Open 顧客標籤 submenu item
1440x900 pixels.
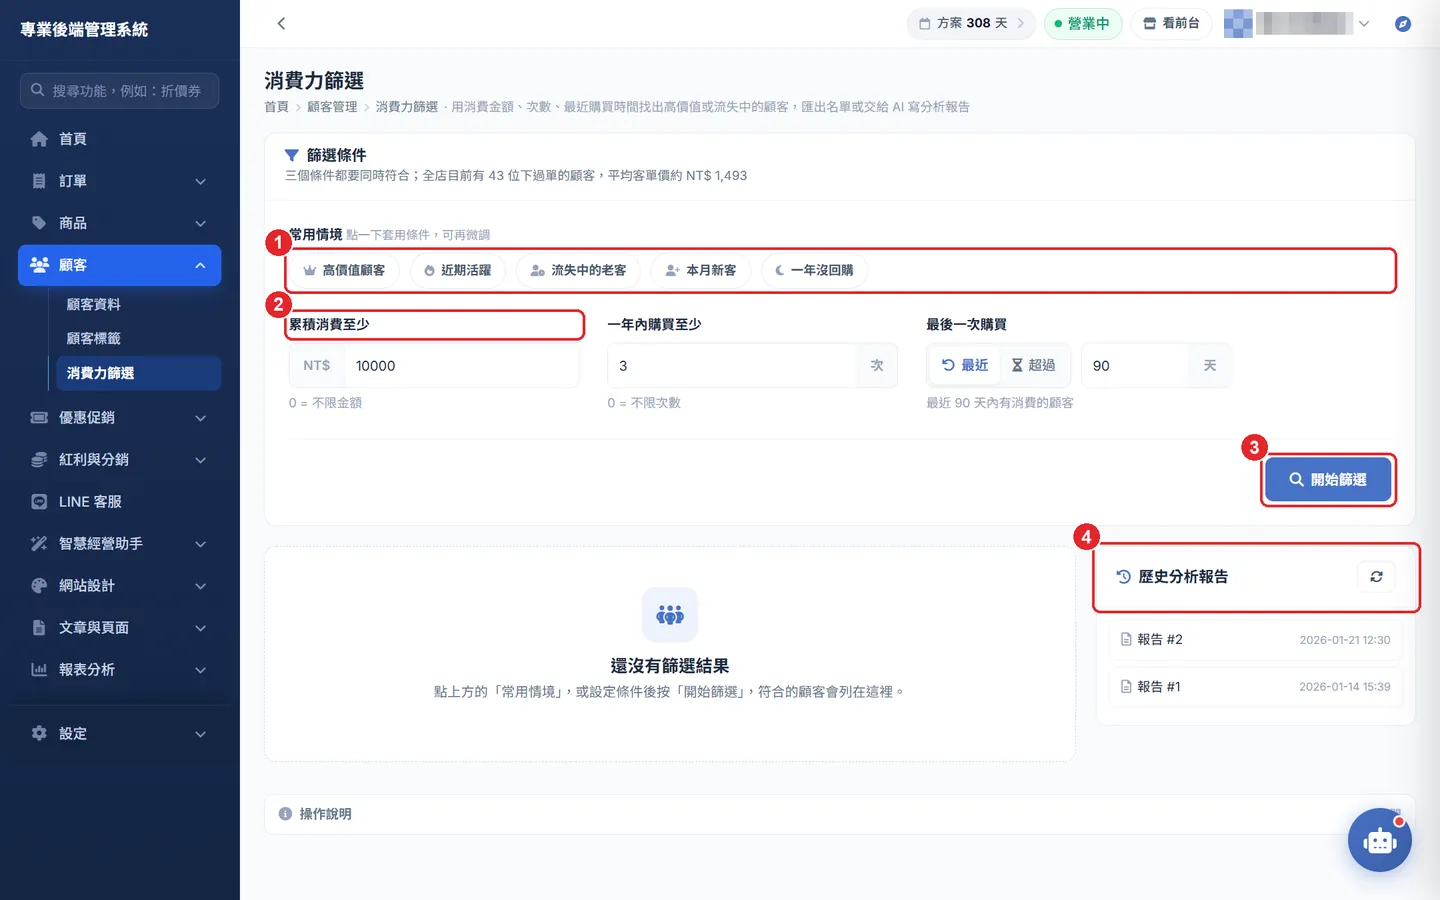(93, 338)
